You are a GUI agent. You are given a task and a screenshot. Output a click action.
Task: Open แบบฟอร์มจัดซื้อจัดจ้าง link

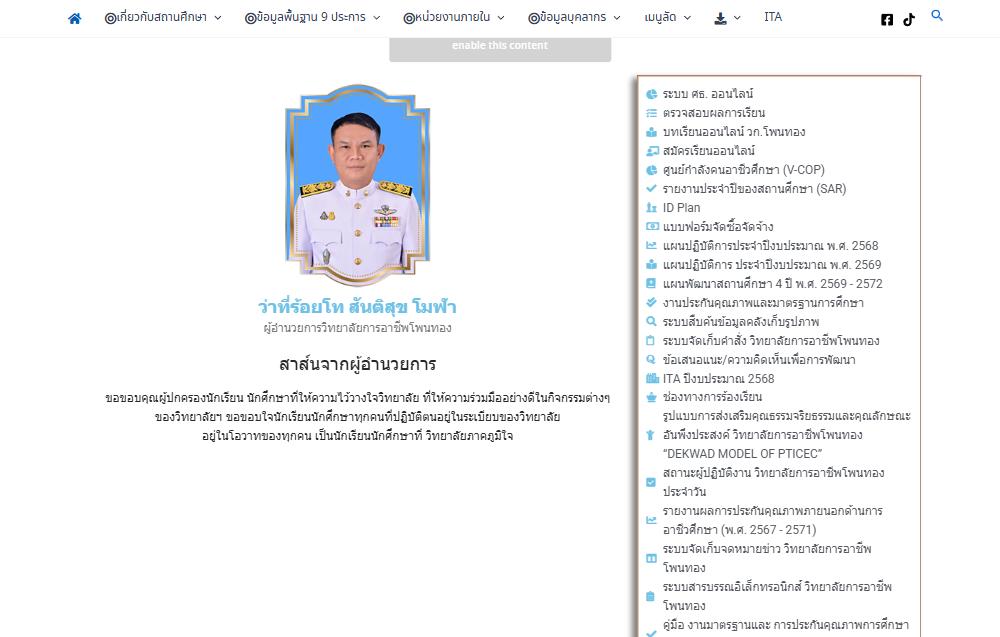[718, 226]
